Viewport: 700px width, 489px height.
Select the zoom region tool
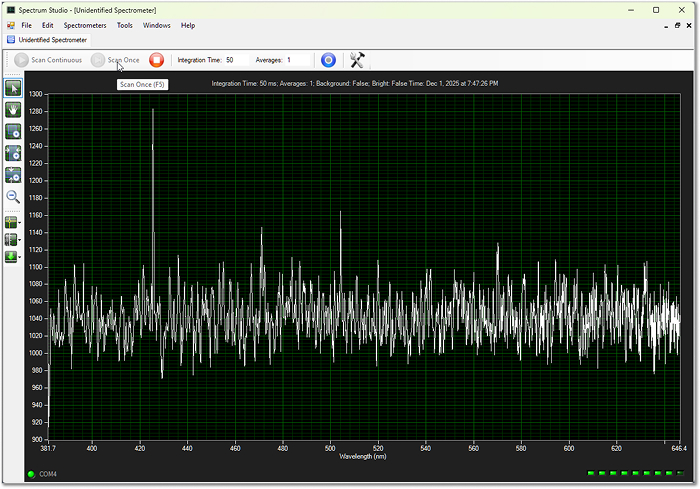[x=14, y=131]
